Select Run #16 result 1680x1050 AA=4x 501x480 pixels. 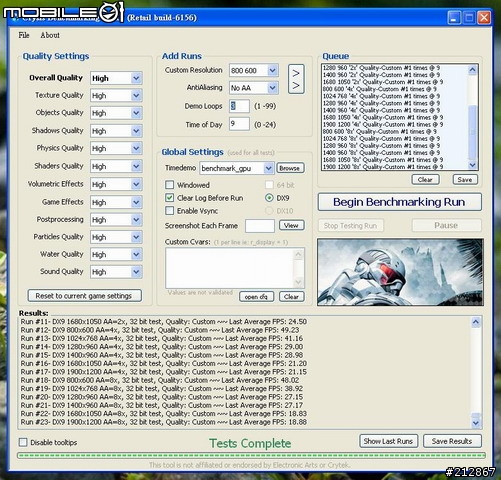tap(163, 363)
